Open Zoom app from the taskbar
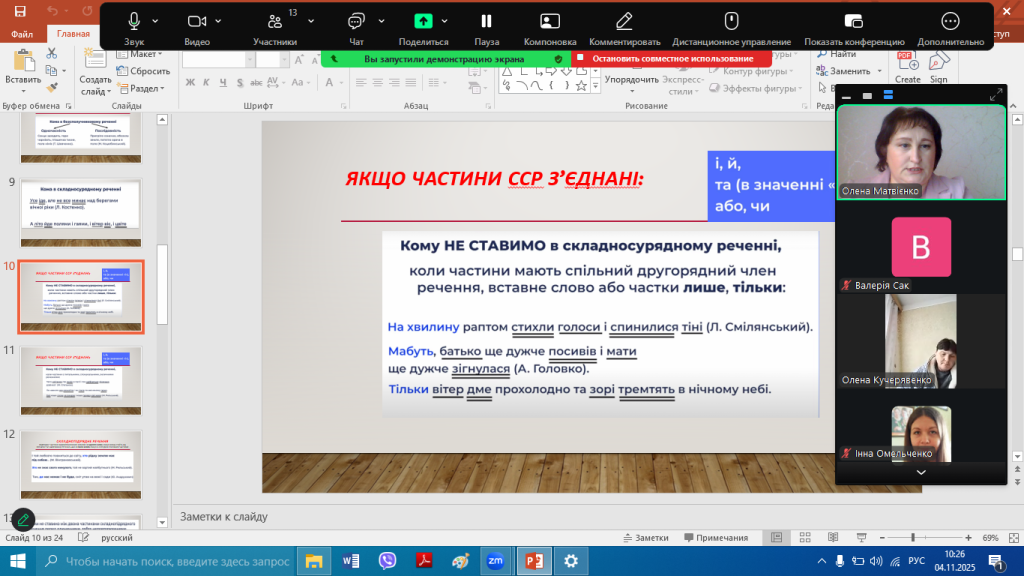Image resolution: width=1024 pixels, height=576 pixels. point(496,561)
